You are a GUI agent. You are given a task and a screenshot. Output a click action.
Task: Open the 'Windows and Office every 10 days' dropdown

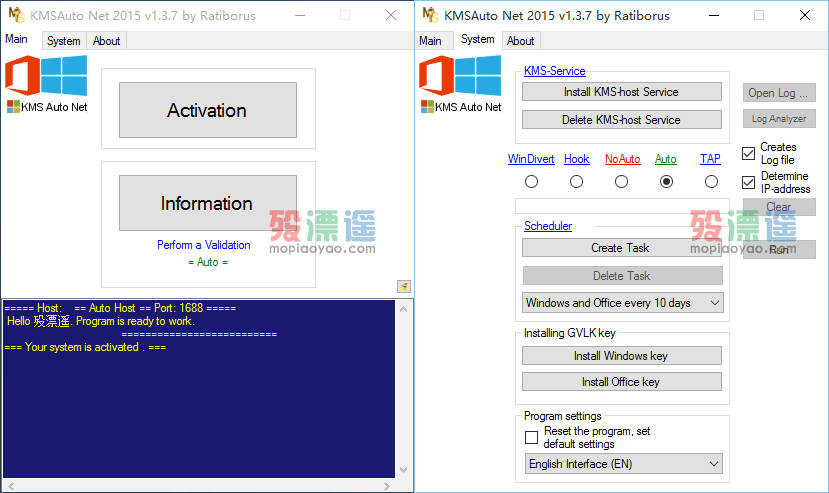pyautogui.click(x=622, y=303)
